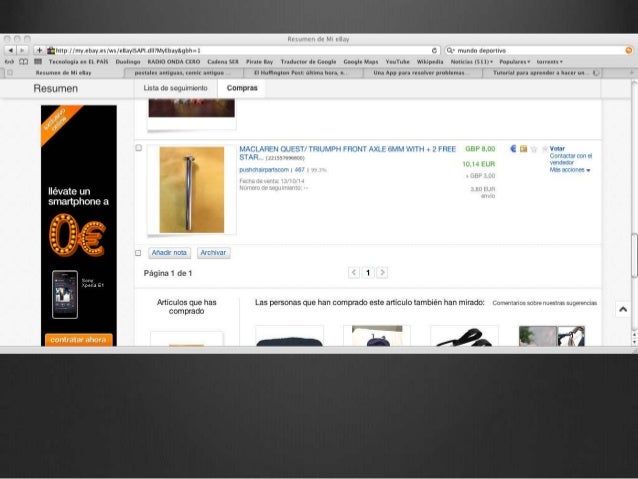Click the 'Página 1 de 1' text
Image resolution: width=638 pixels, height=479 pixels.
168,273
